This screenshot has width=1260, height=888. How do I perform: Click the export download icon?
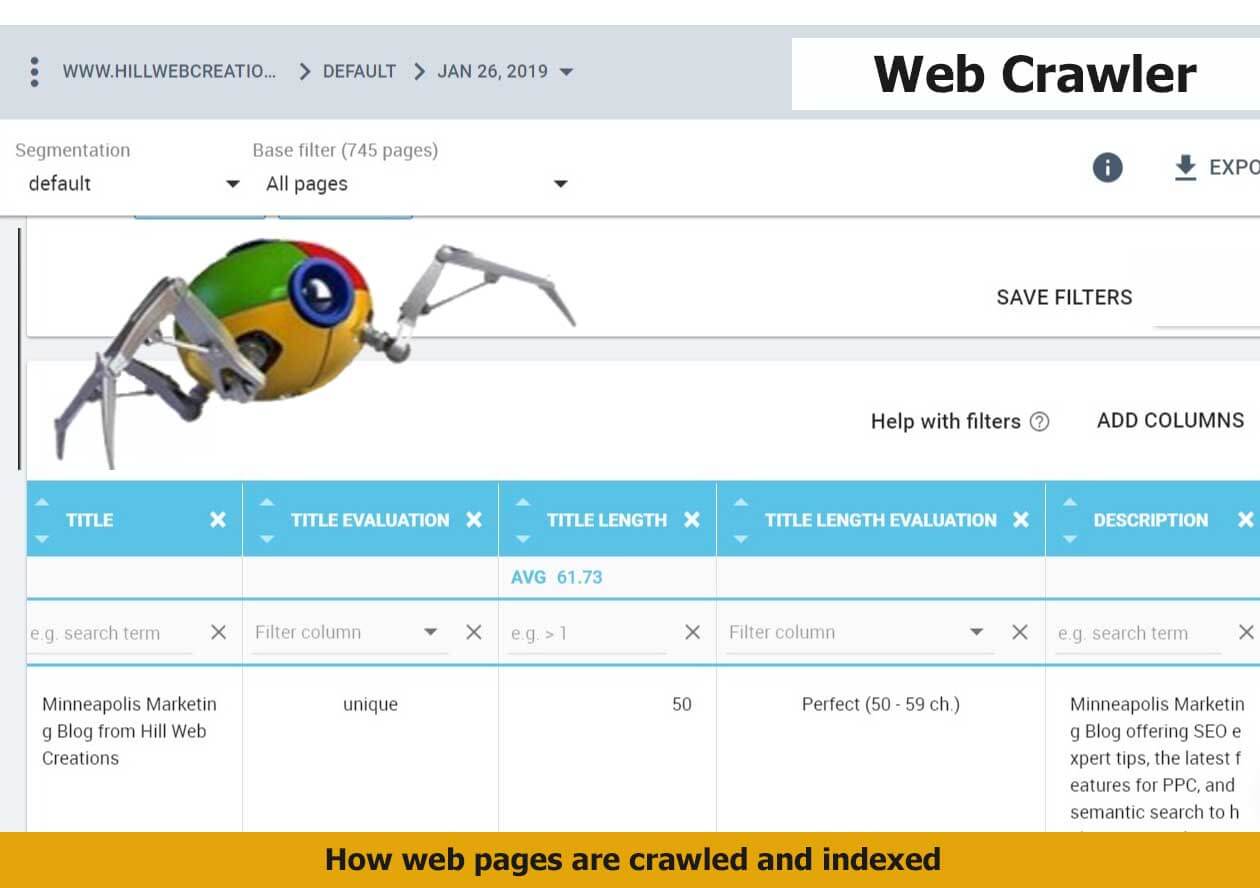[x=1185, y=168]
